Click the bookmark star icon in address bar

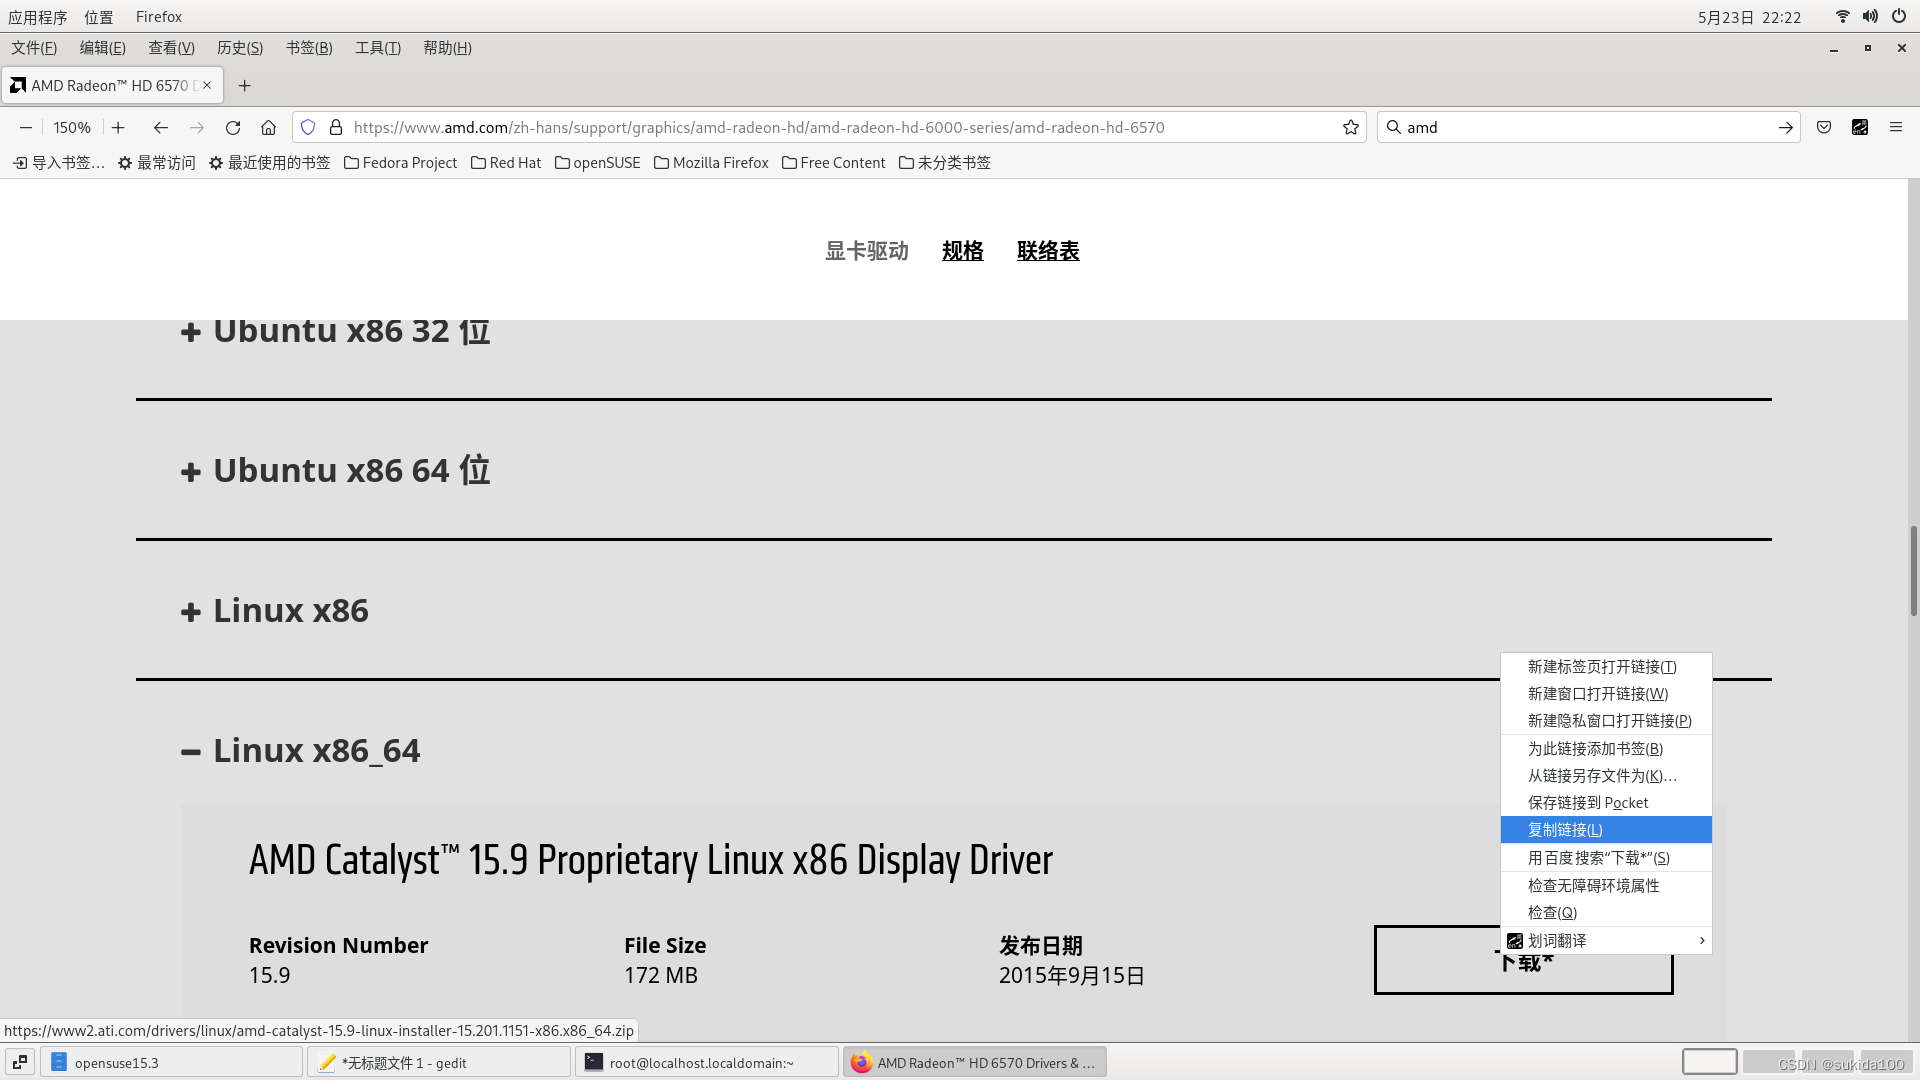1349,127
